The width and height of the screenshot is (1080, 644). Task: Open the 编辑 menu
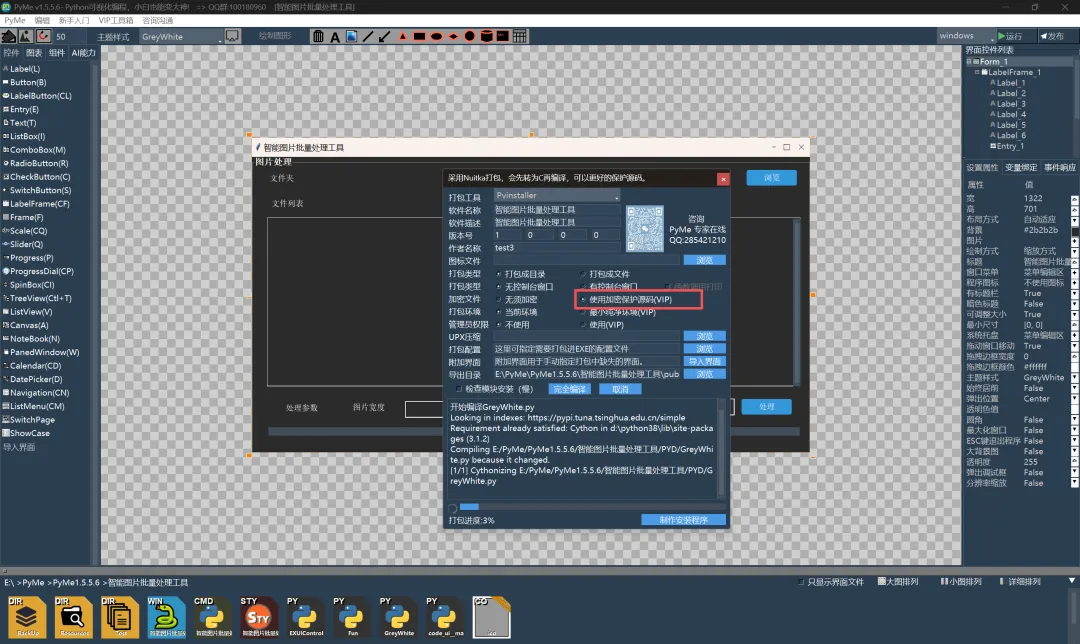coord(42,21)
